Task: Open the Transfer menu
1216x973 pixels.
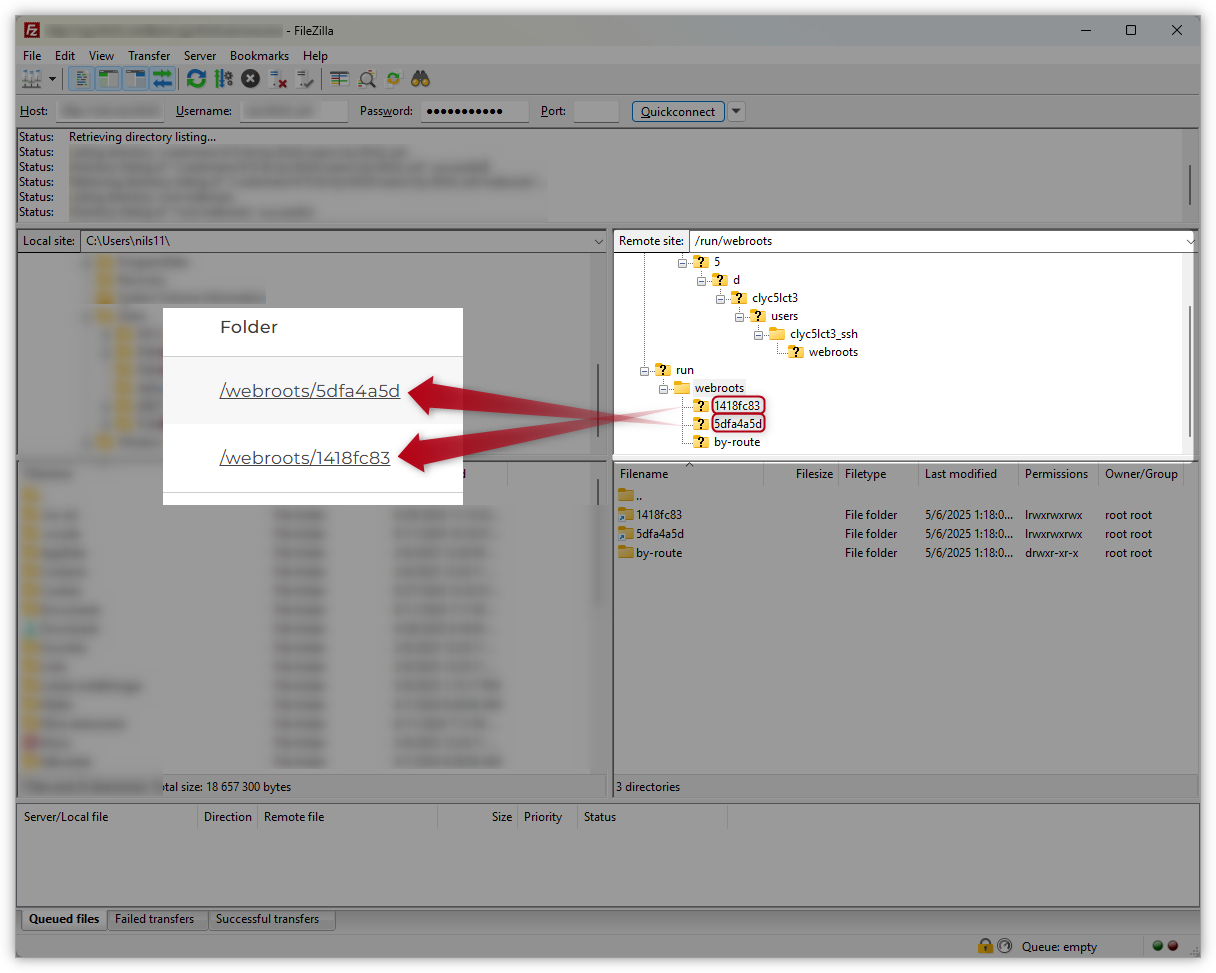Action: coord(149,56)
